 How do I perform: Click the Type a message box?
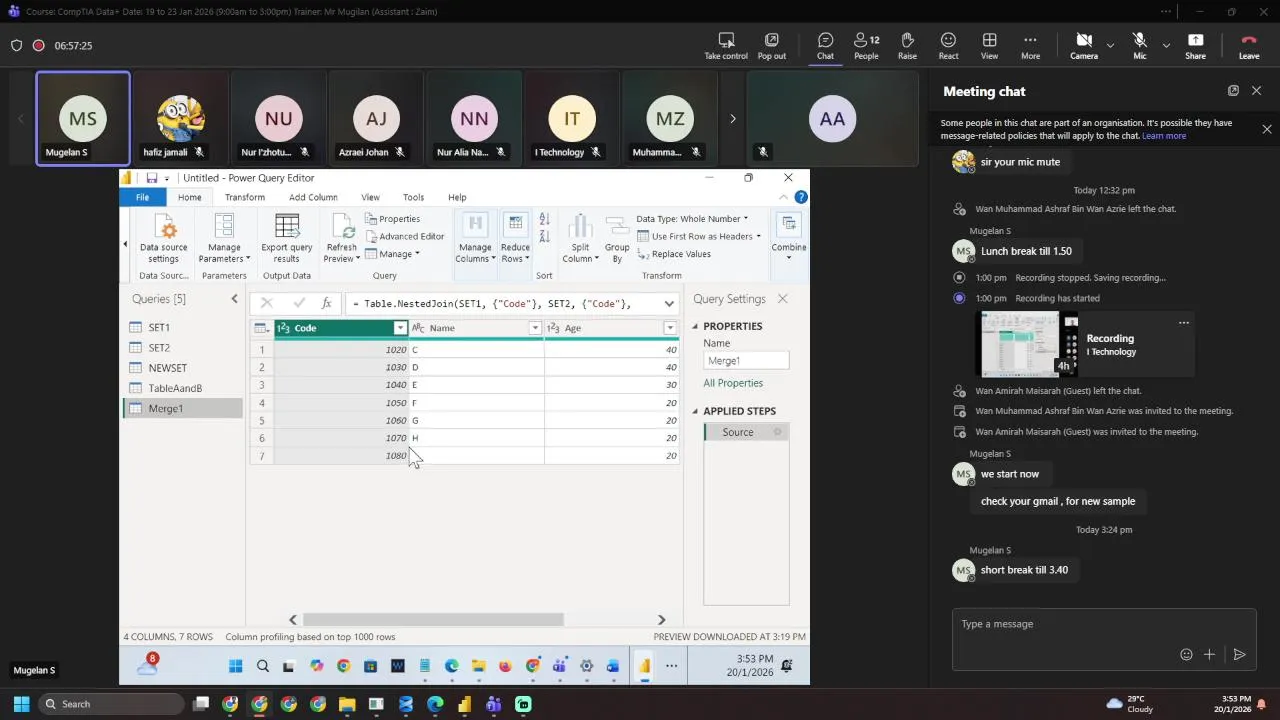pos(1104,624)
